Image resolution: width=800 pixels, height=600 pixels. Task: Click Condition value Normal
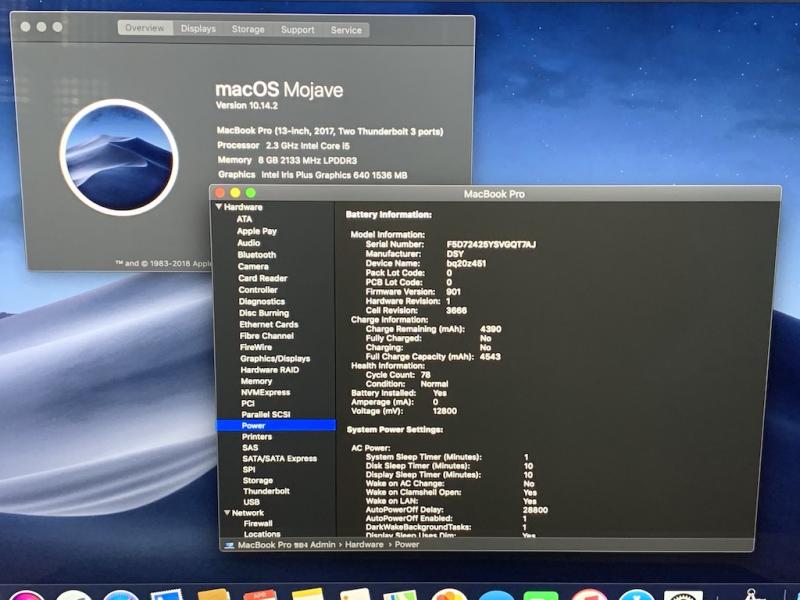pyautogui.click(x=434, y=384)
